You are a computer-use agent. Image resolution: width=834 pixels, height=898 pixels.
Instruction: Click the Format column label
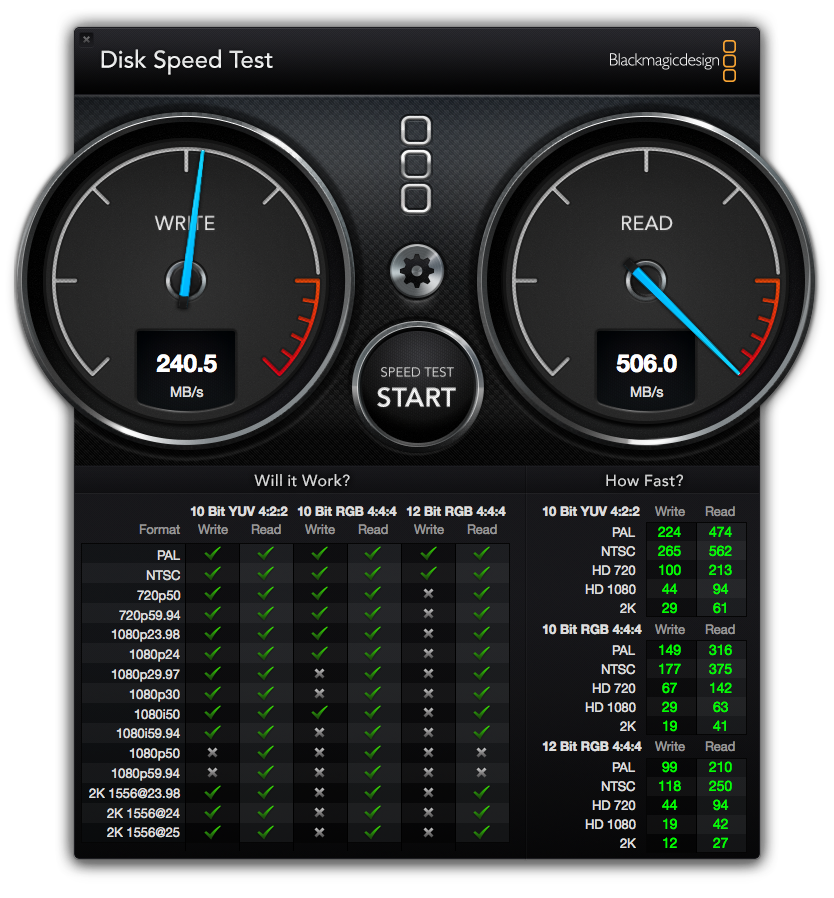(159, 529)
